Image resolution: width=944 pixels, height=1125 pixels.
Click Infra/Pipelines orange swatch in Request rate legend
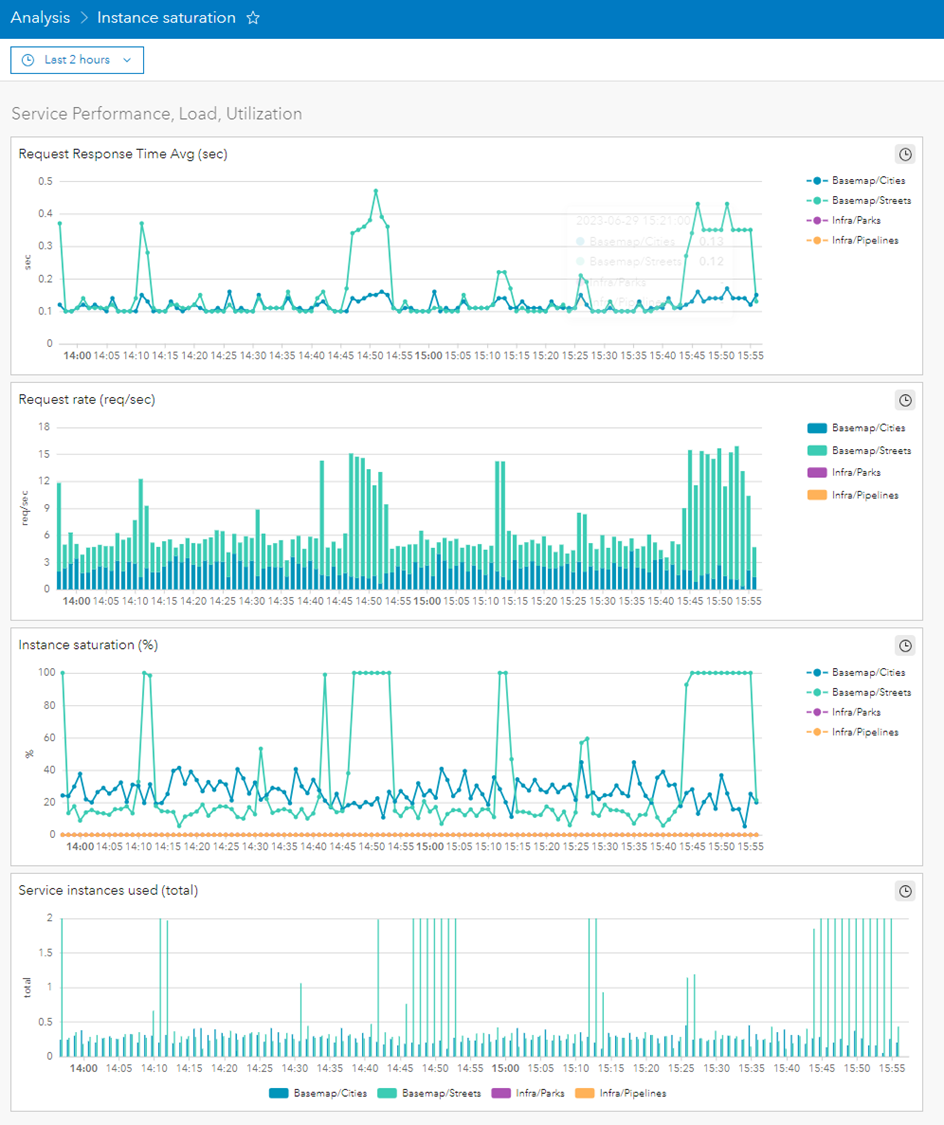pyautogui.click(x=816, y=495)
